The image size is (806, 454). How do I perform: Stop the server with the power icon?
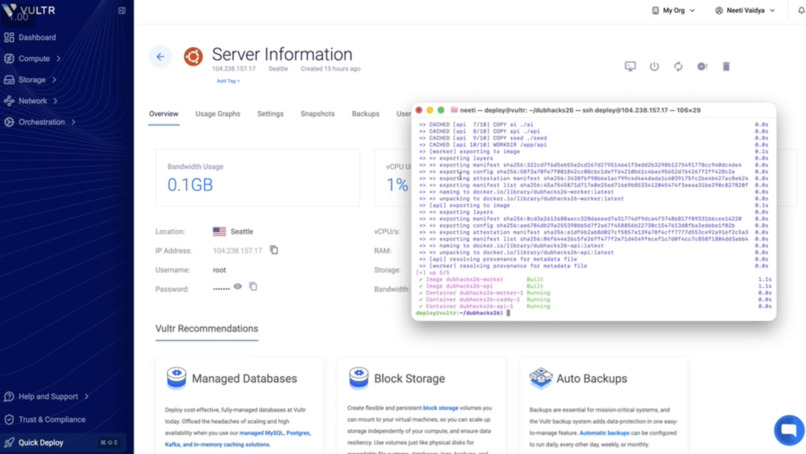coord(654,66)
